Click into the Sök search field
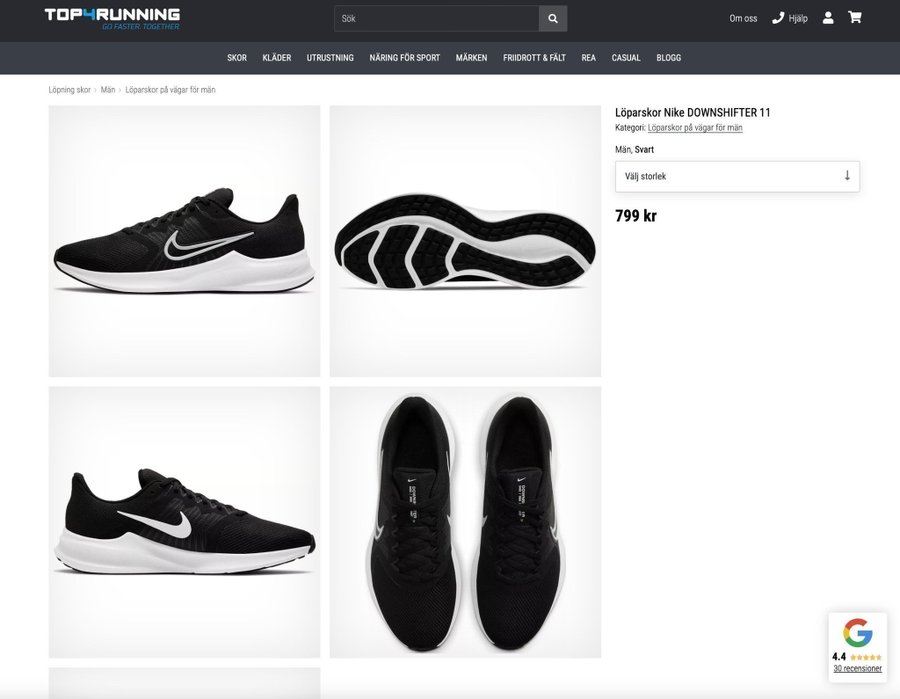900x699 pixels. tap(437, 18)
